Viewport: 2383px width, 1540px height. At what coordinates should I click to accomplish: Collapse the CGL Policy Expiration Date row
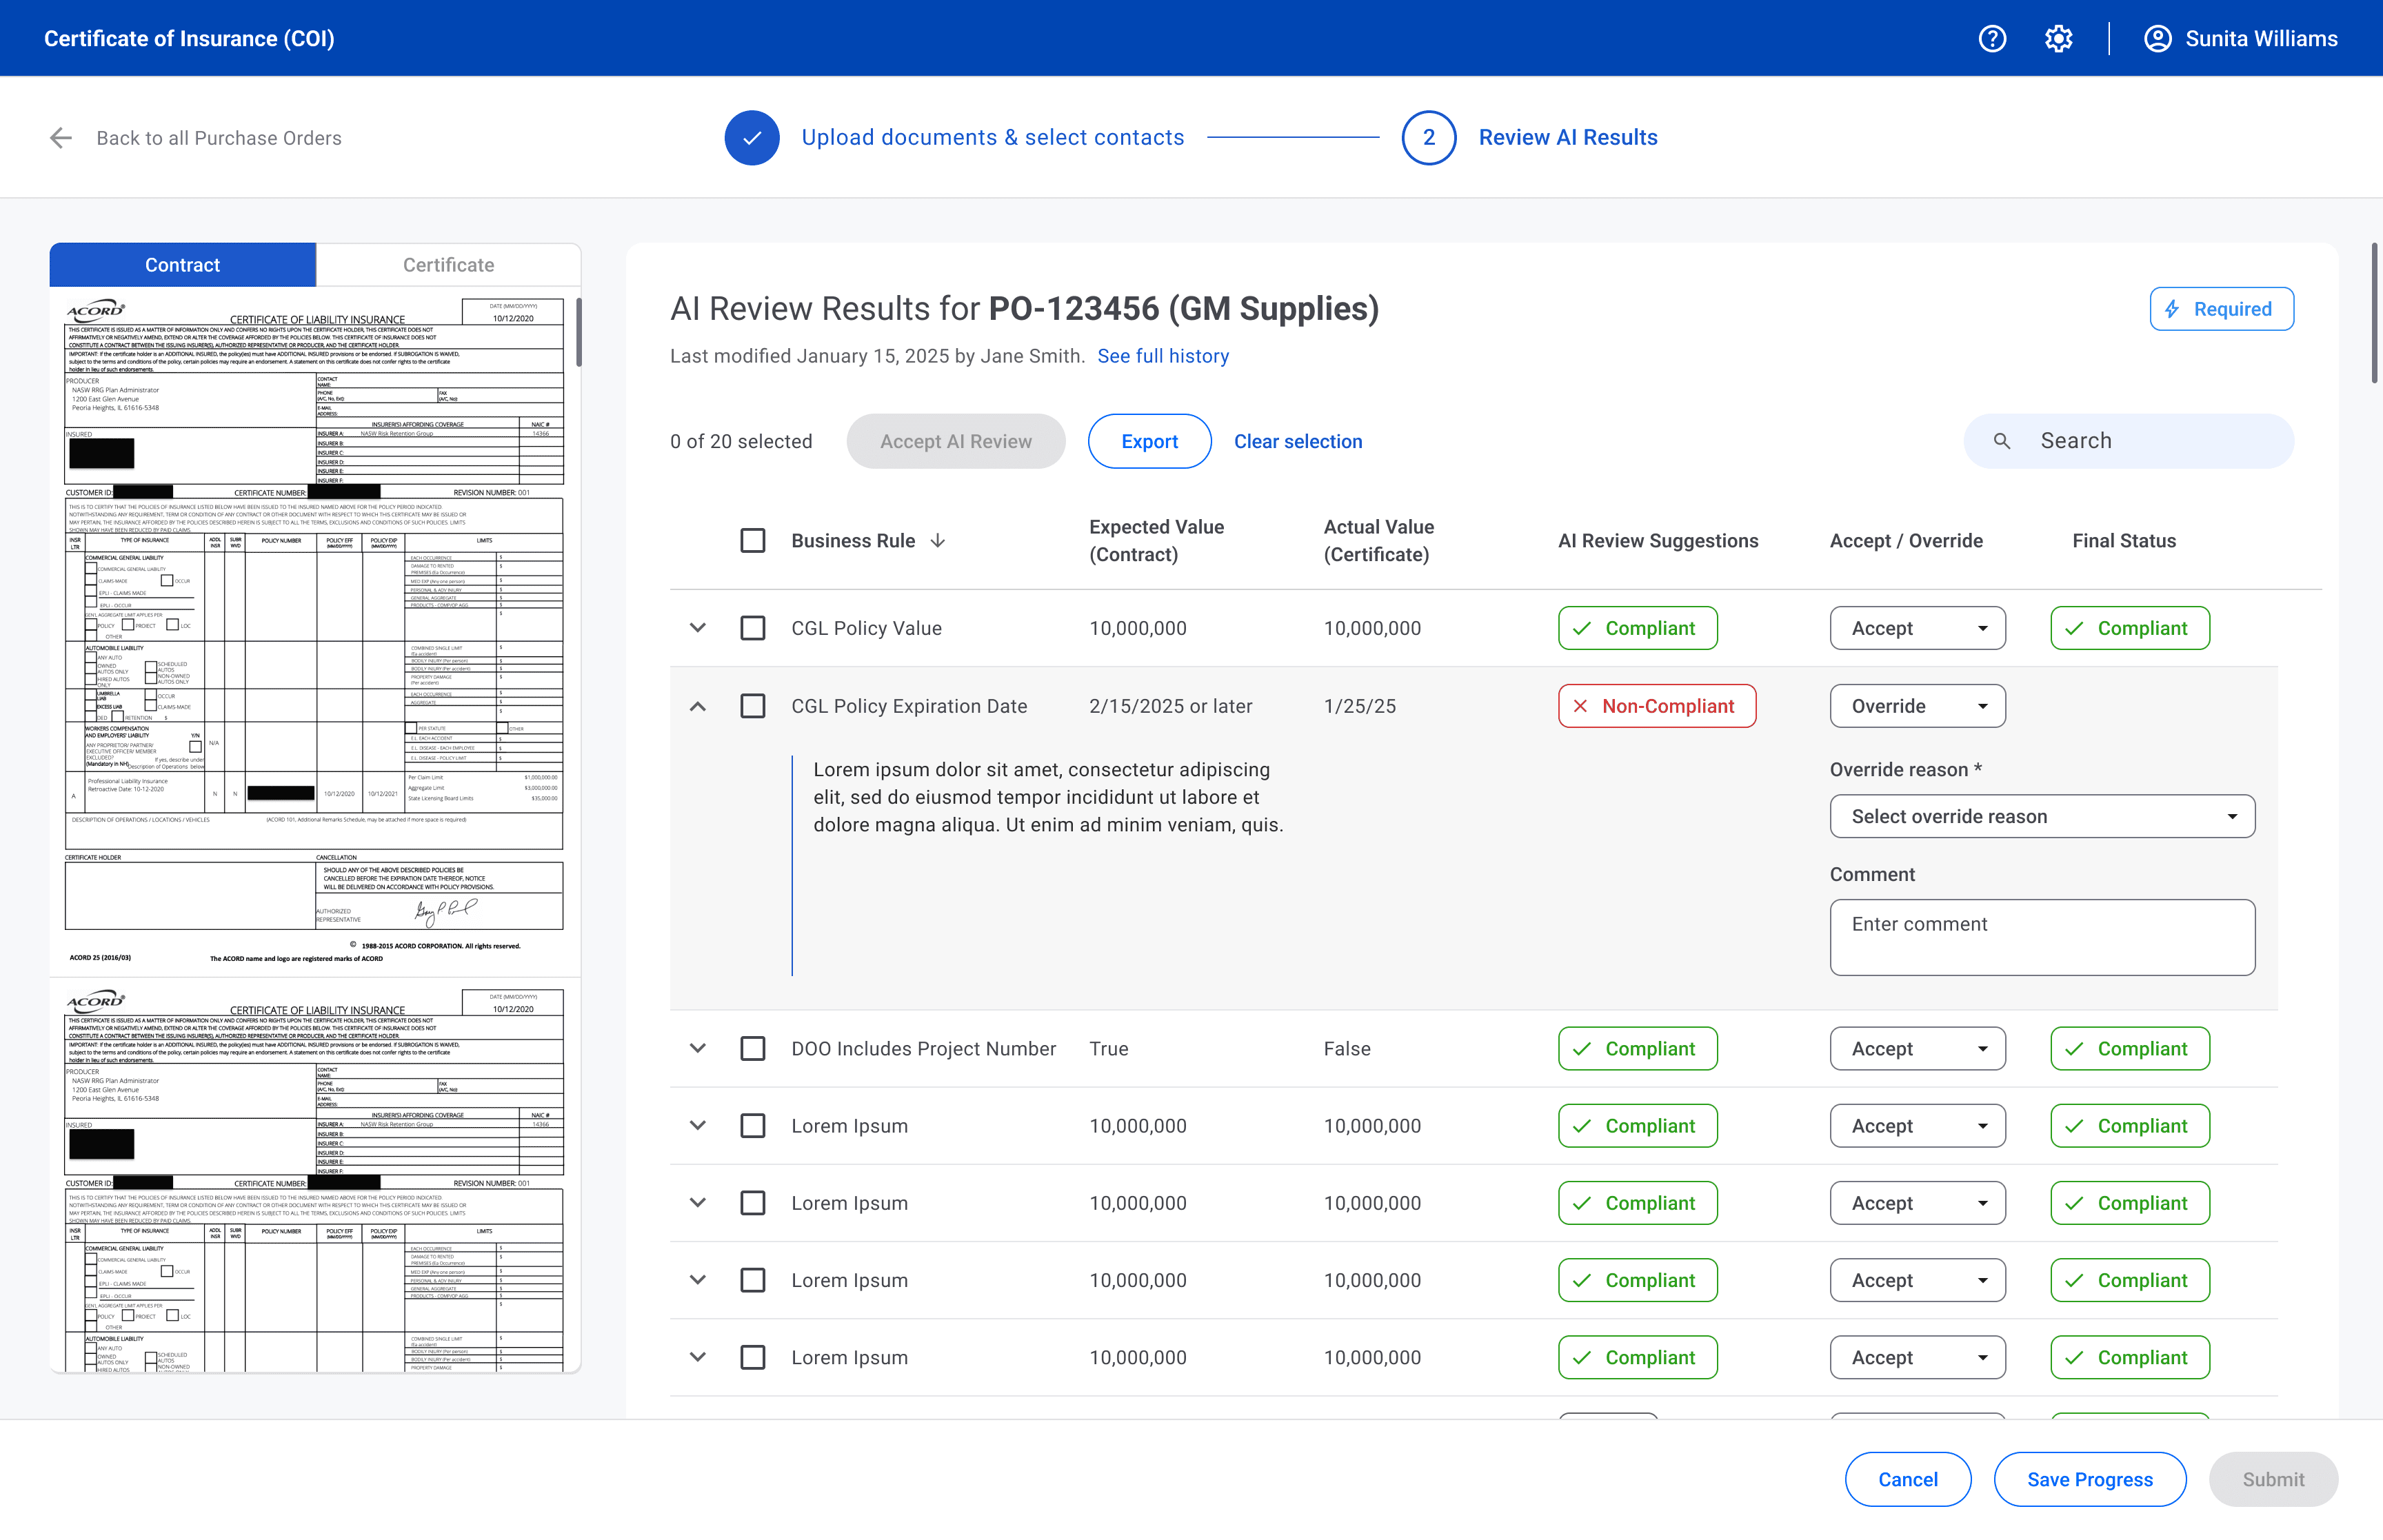coord(698,706)
